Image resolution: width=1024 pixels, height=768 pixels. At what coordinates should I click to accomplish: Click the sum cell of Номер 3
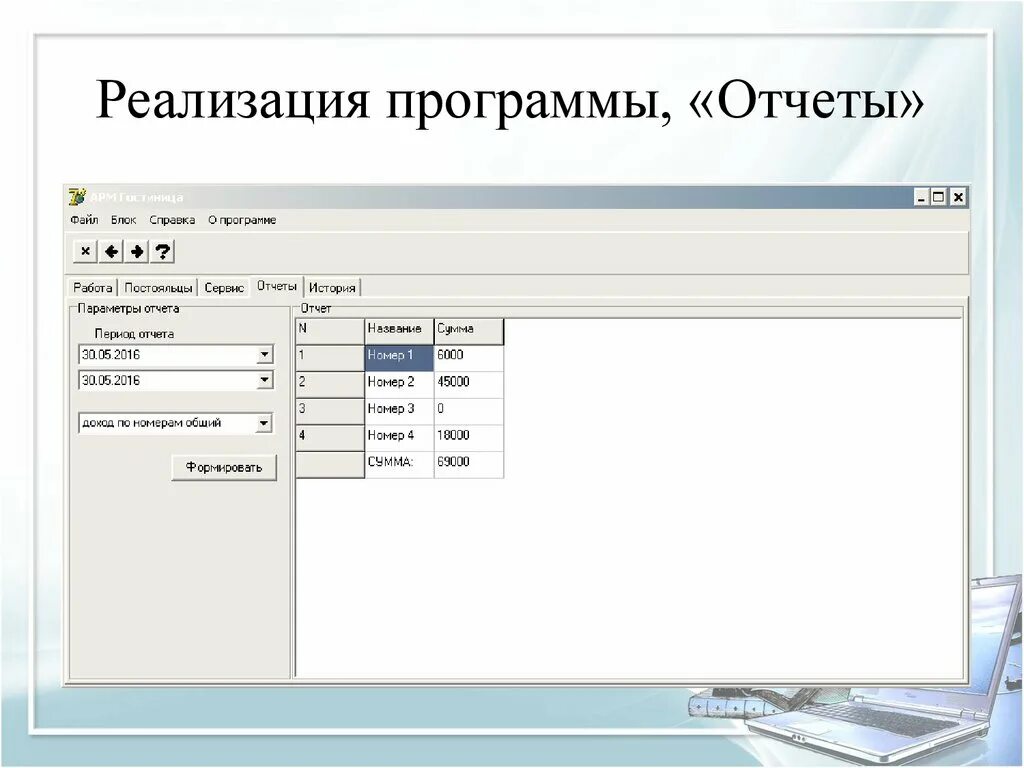point(469,412)
